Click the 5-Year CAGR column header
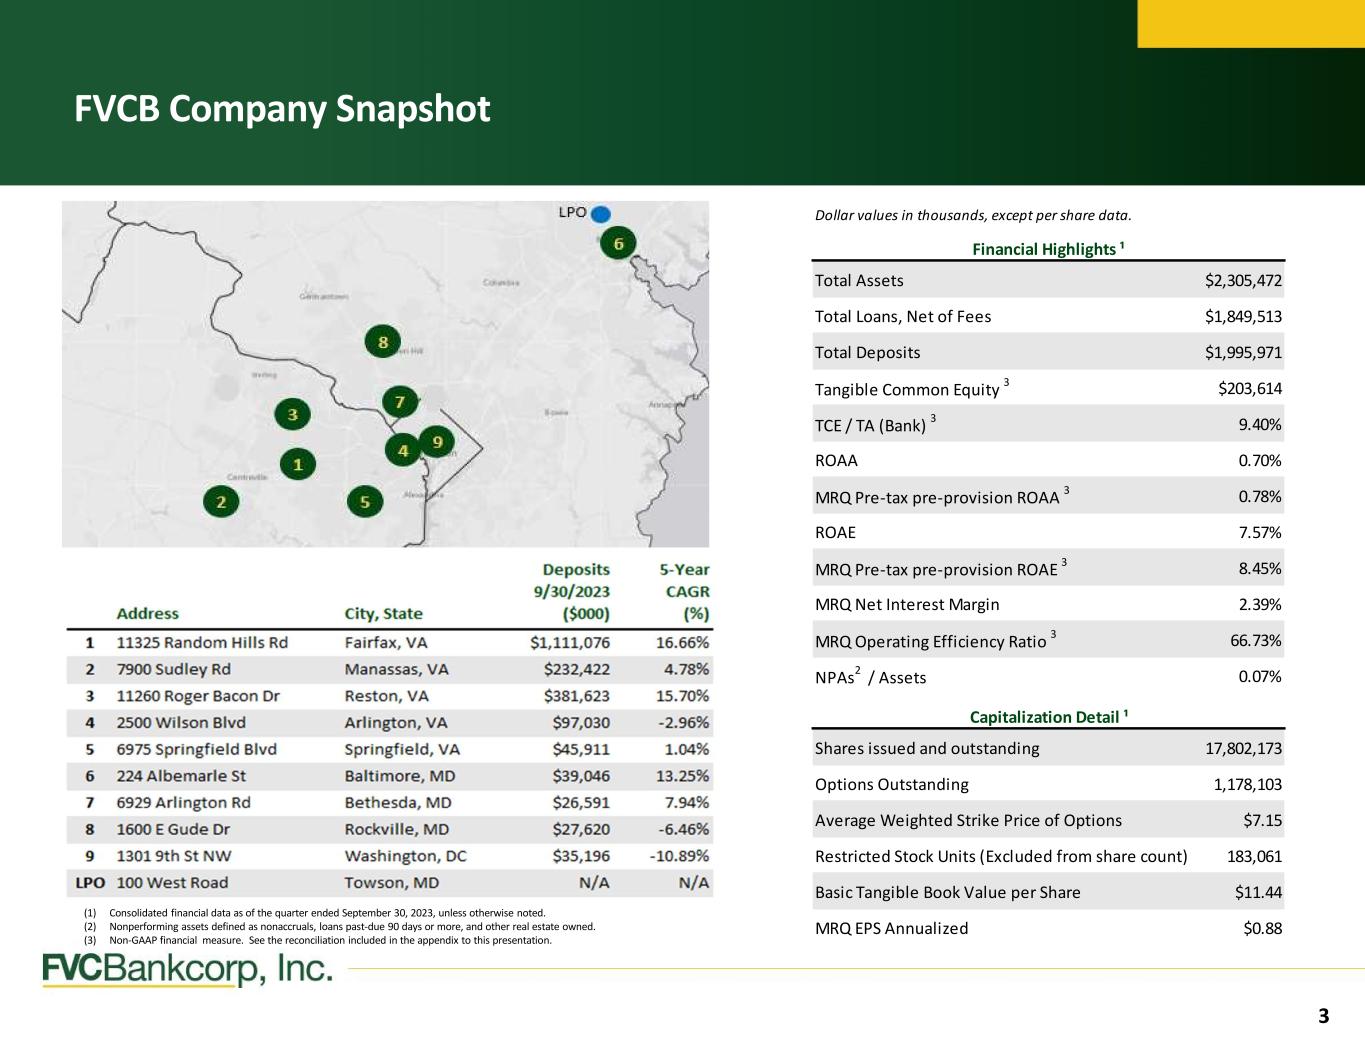The image size is (1365, 1055). tap(685, 591)
